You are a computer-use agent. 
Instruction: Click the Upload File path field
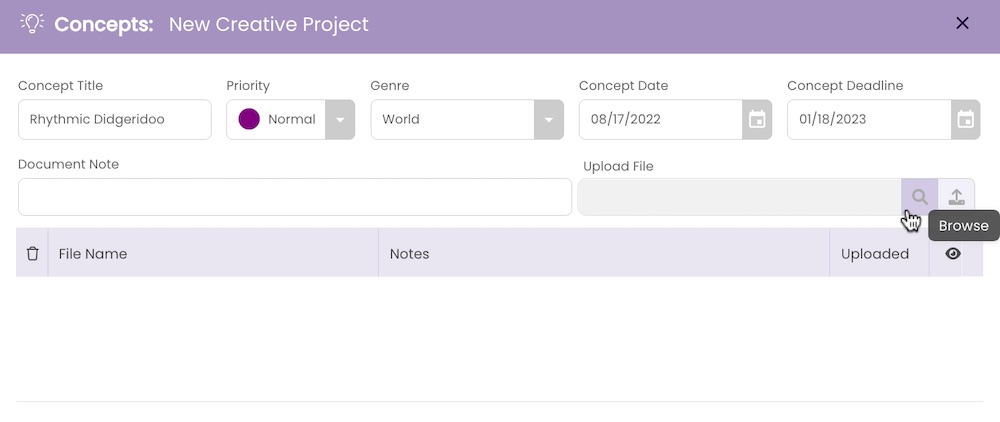[x=740, y=197]
